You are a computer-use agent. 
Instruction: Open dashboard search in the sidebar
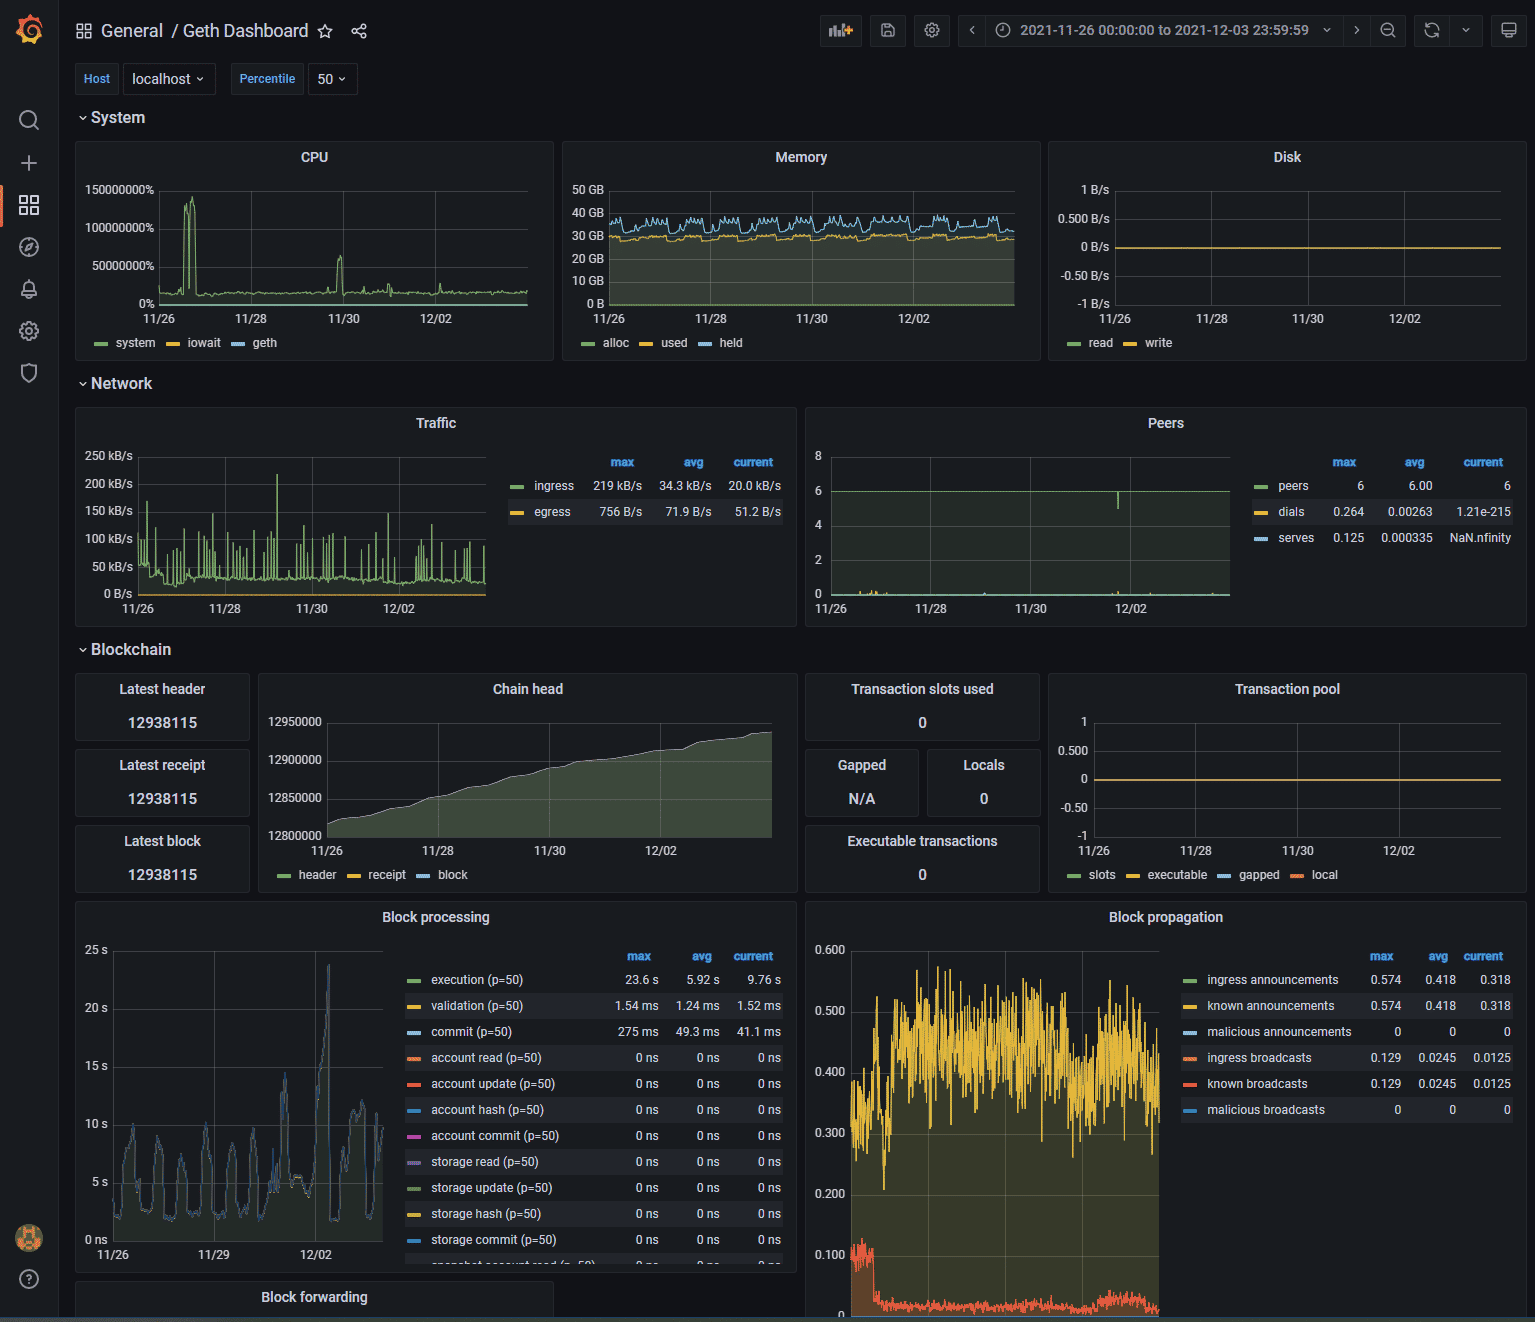(x=29, y=120)
